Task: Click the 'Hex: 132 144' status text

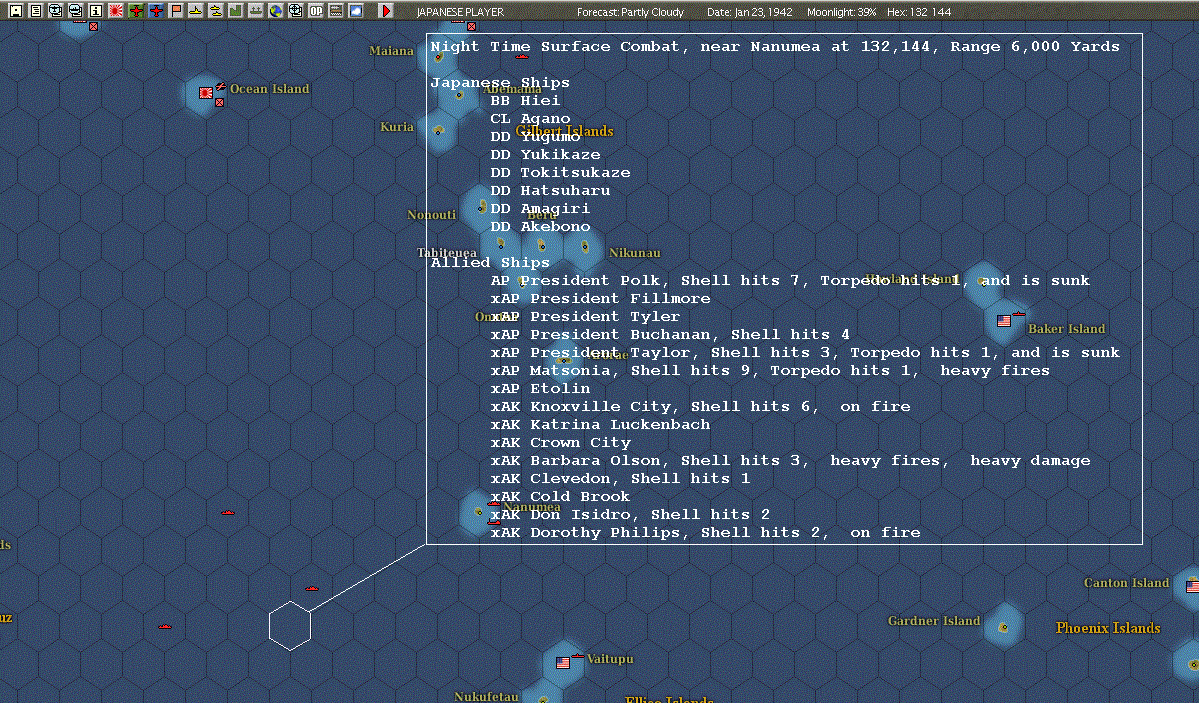Action: coord(919,11)
